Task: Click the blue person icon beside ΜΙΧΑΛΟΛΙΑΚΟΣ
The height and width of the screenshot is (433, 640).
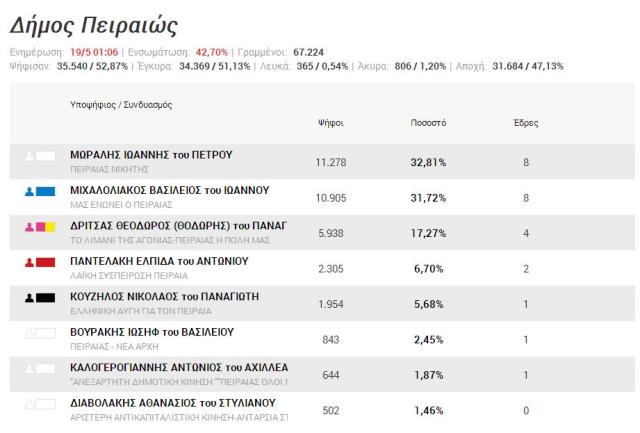Action: (x=29, y=191)
